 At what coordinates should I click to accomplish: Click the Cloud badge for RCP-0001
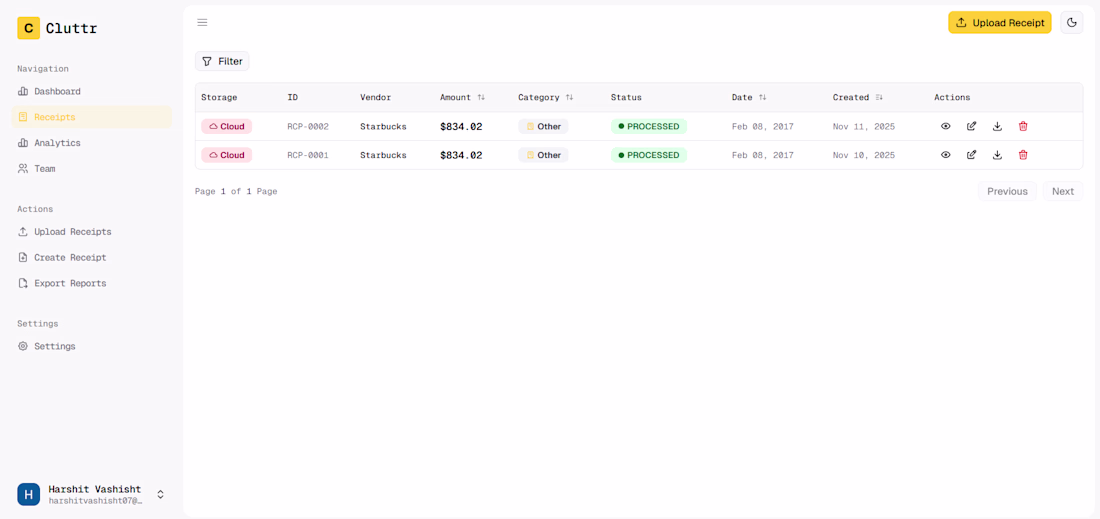point(227,155)
